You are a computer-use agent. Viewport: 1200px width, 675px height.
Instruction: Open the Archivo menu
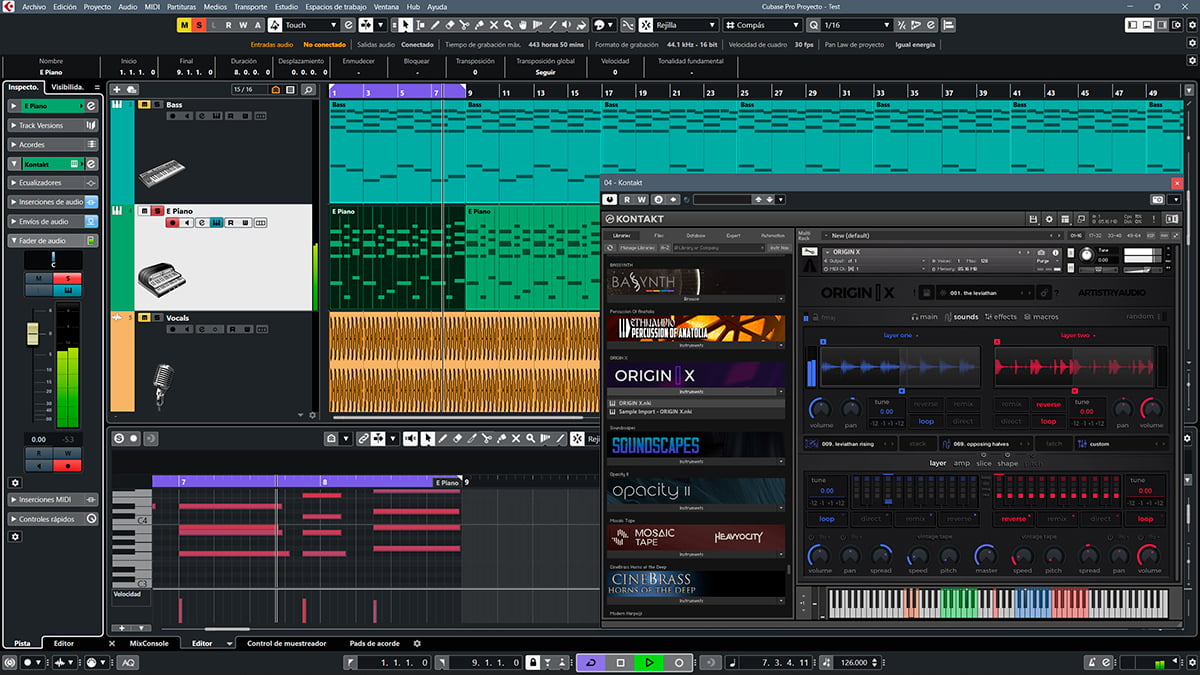click(x=33, y=6)
